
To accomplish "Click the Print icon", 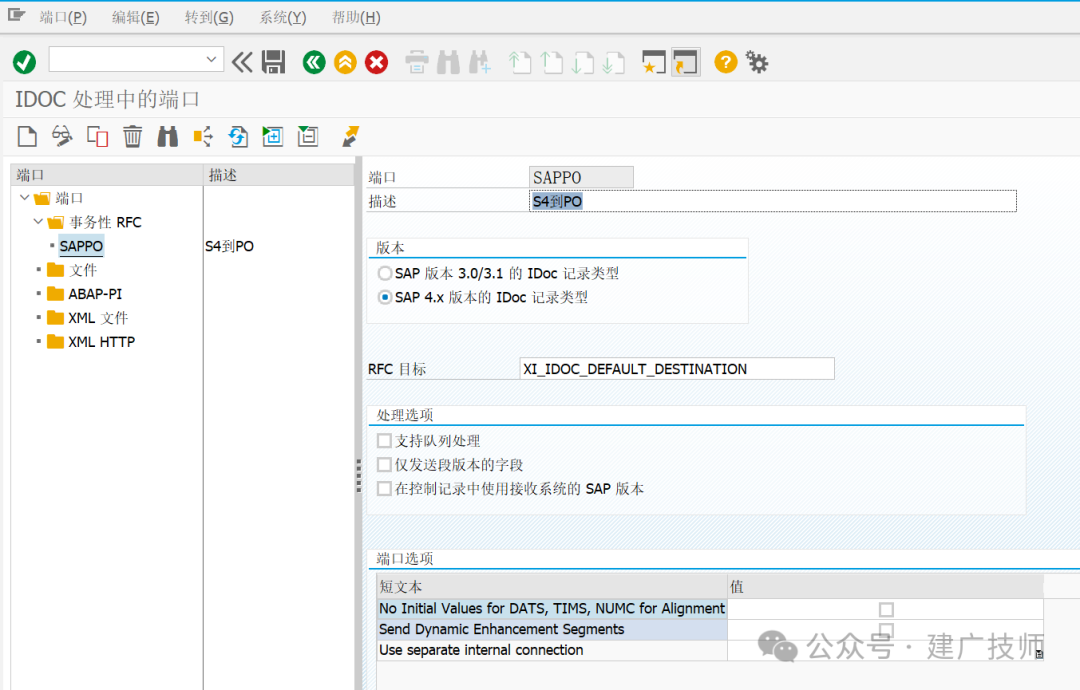I will pyautogui.click(x=417, y=63).
